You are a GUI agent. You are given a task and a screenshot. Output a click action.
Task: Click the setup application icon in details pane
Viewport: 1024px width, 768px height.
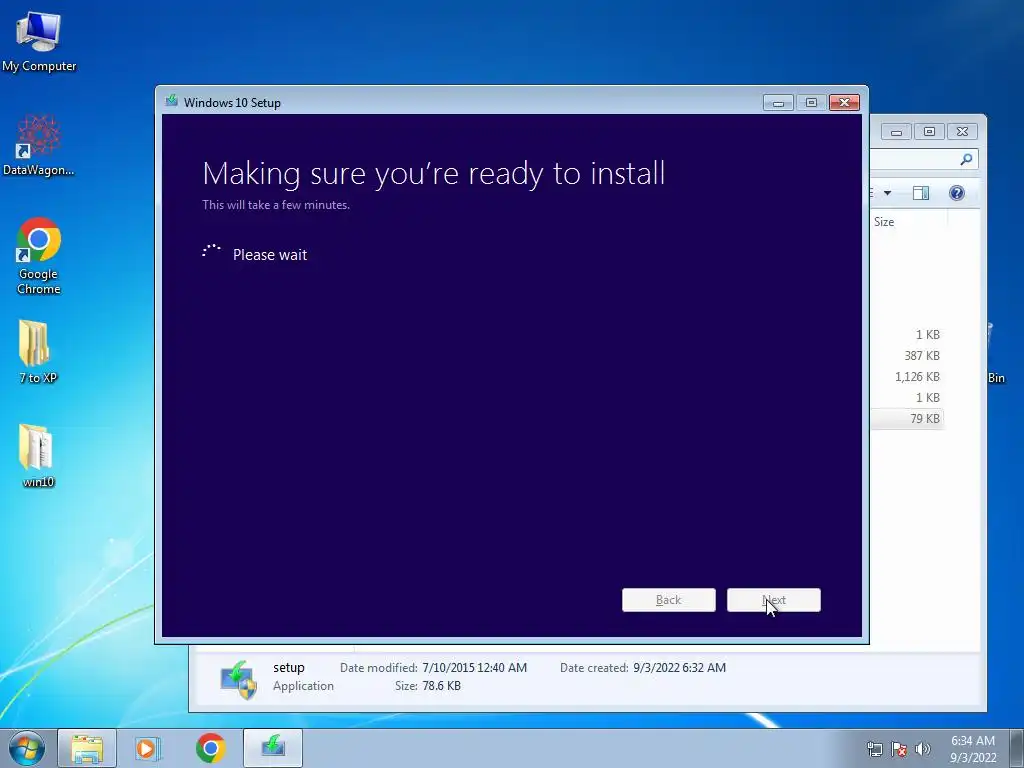238,679
